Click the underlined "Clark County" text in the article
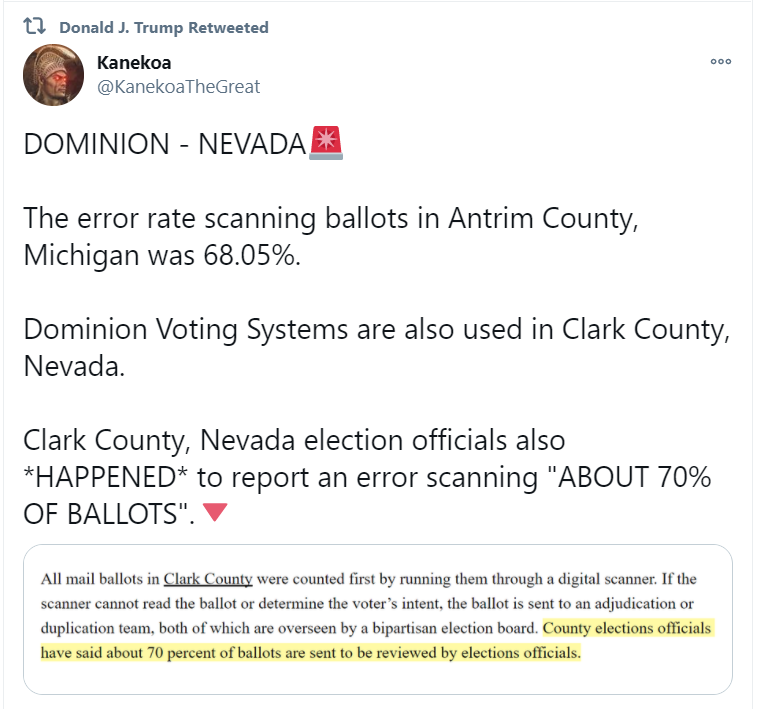The image size is (769, 709). (208, 579)
